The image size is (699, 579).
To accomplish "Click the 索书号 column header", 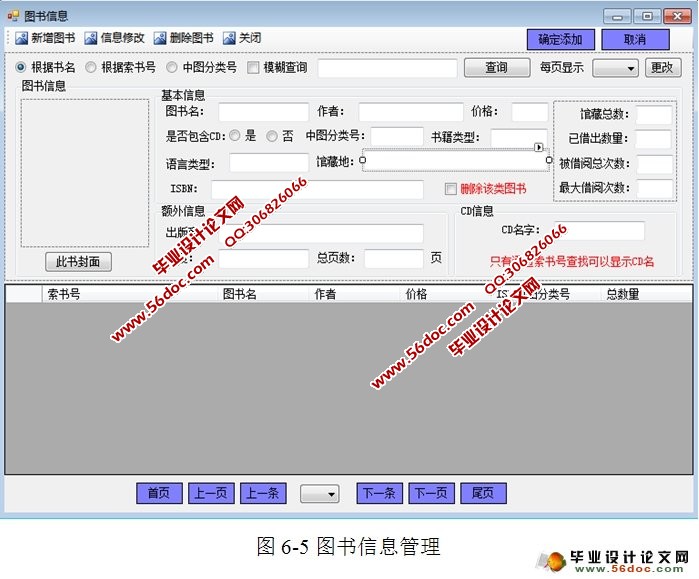I will (x=131, y=294).
